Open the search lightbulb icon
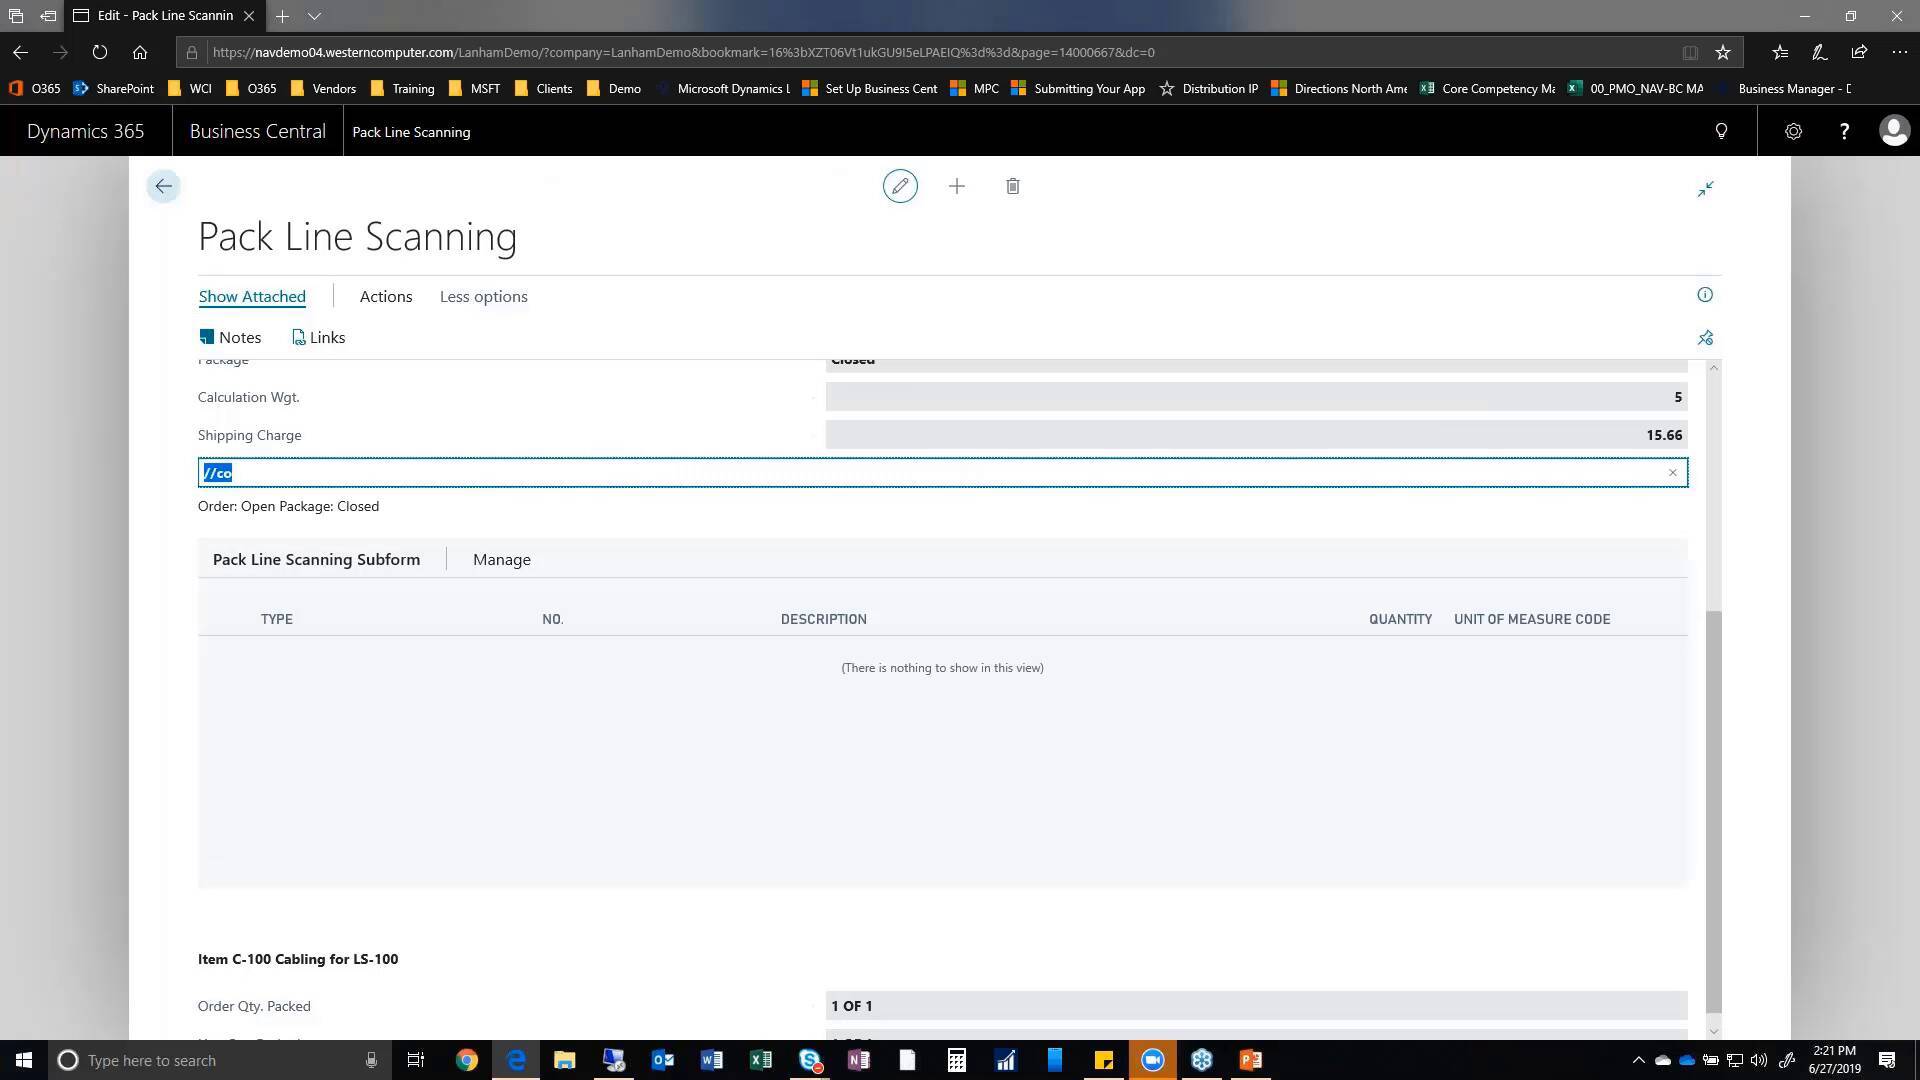This screenshot has width=1920, height=1080. tap(1721, 131)
